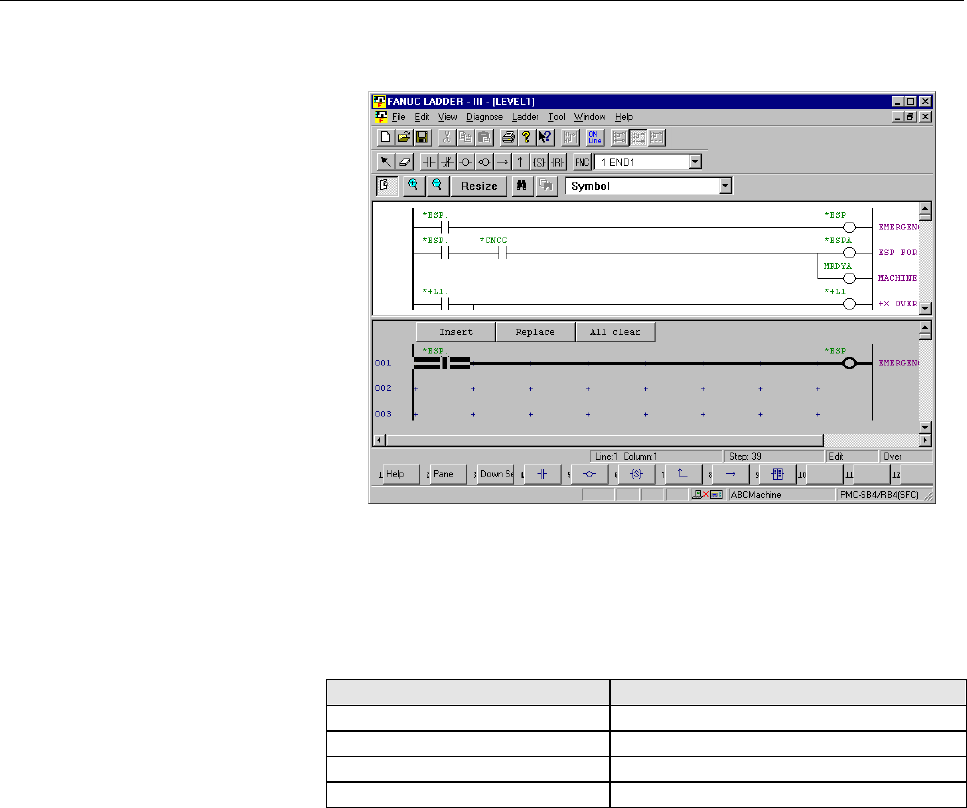This screenshot has height=808, width=967.
Task: Click the Resize button
Action: [479, 186]
